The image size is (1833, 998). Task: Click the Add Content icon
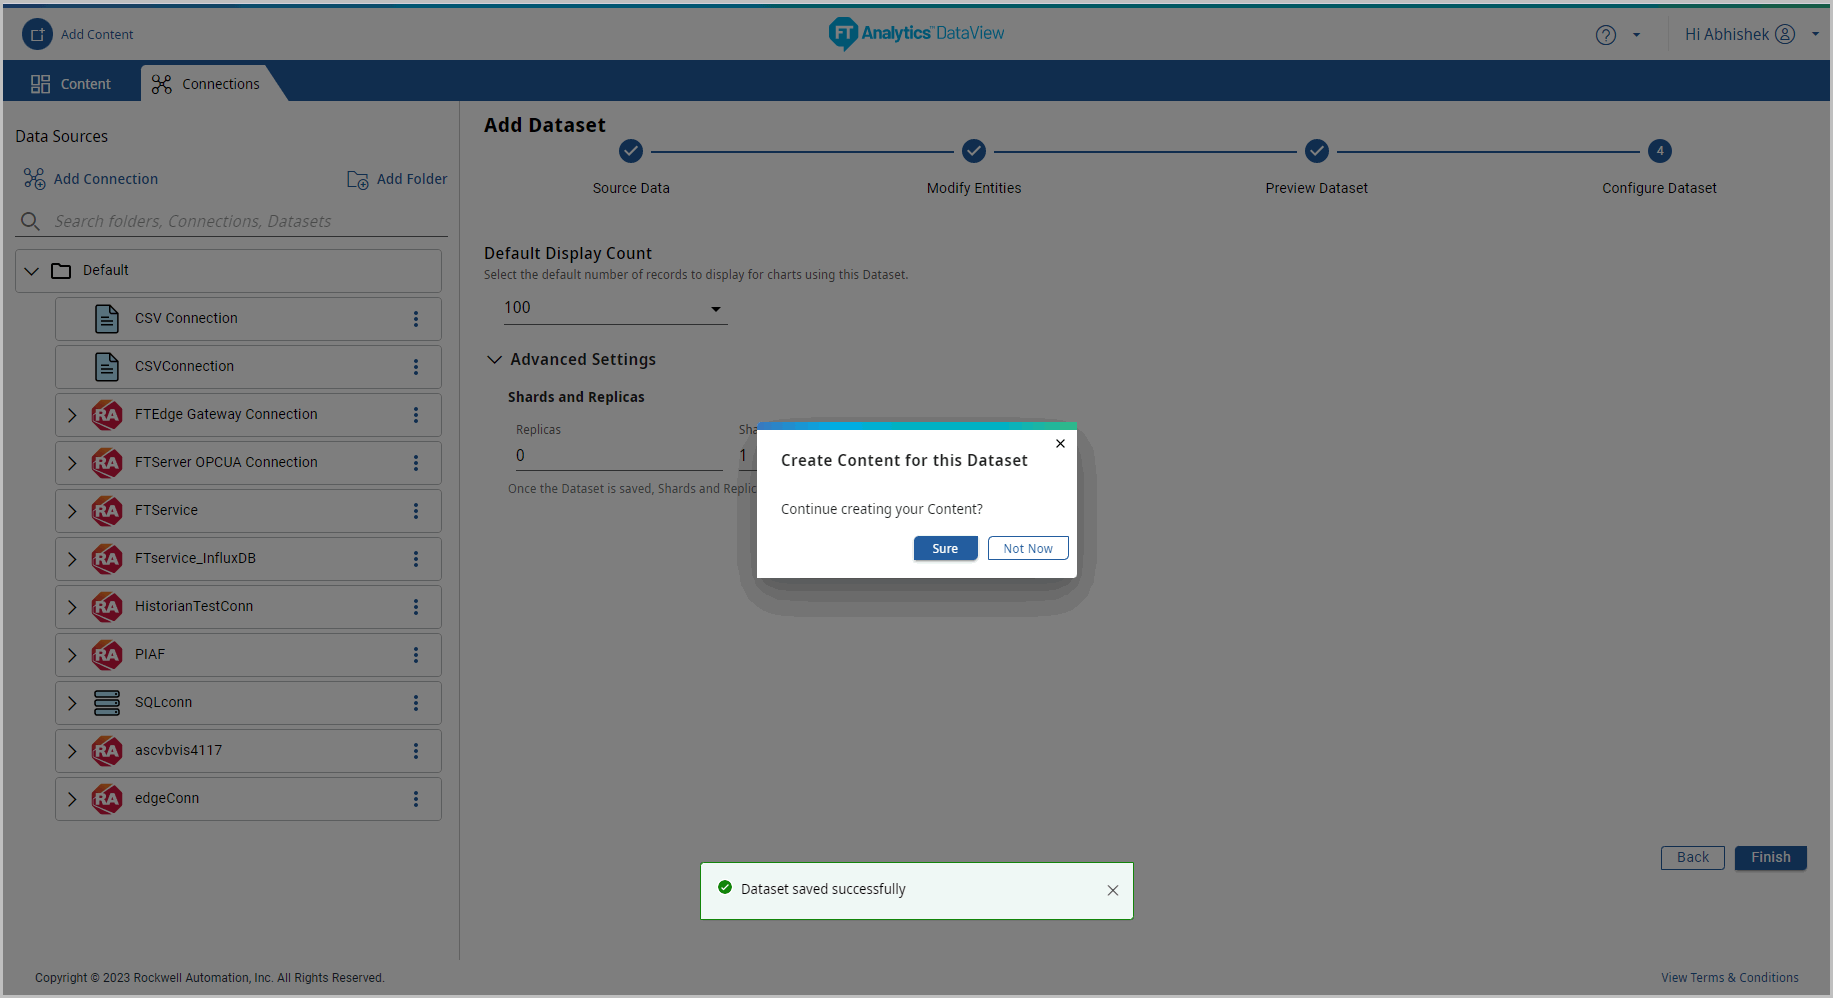point(37,34)
